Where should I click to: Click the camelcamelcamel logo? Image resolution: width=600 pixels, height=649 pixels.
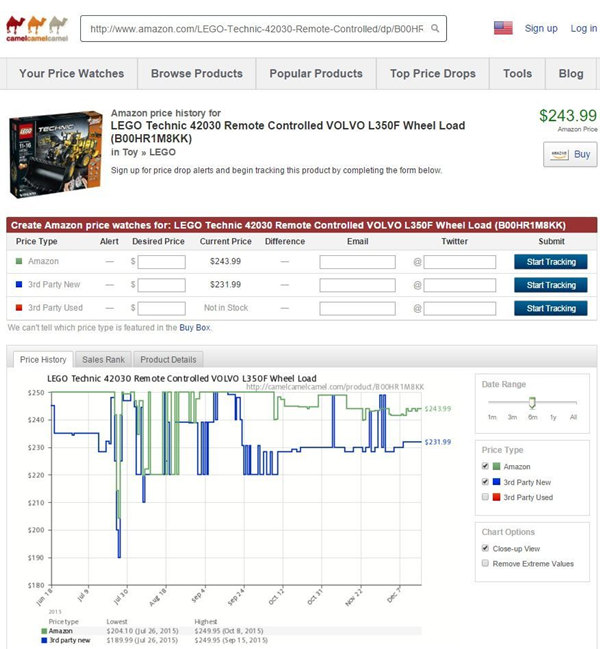point(37,29)
